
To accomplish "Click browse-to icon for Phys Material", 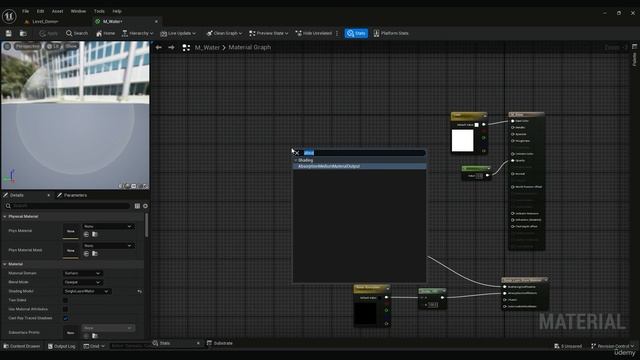I will click(x=95, y=235).
